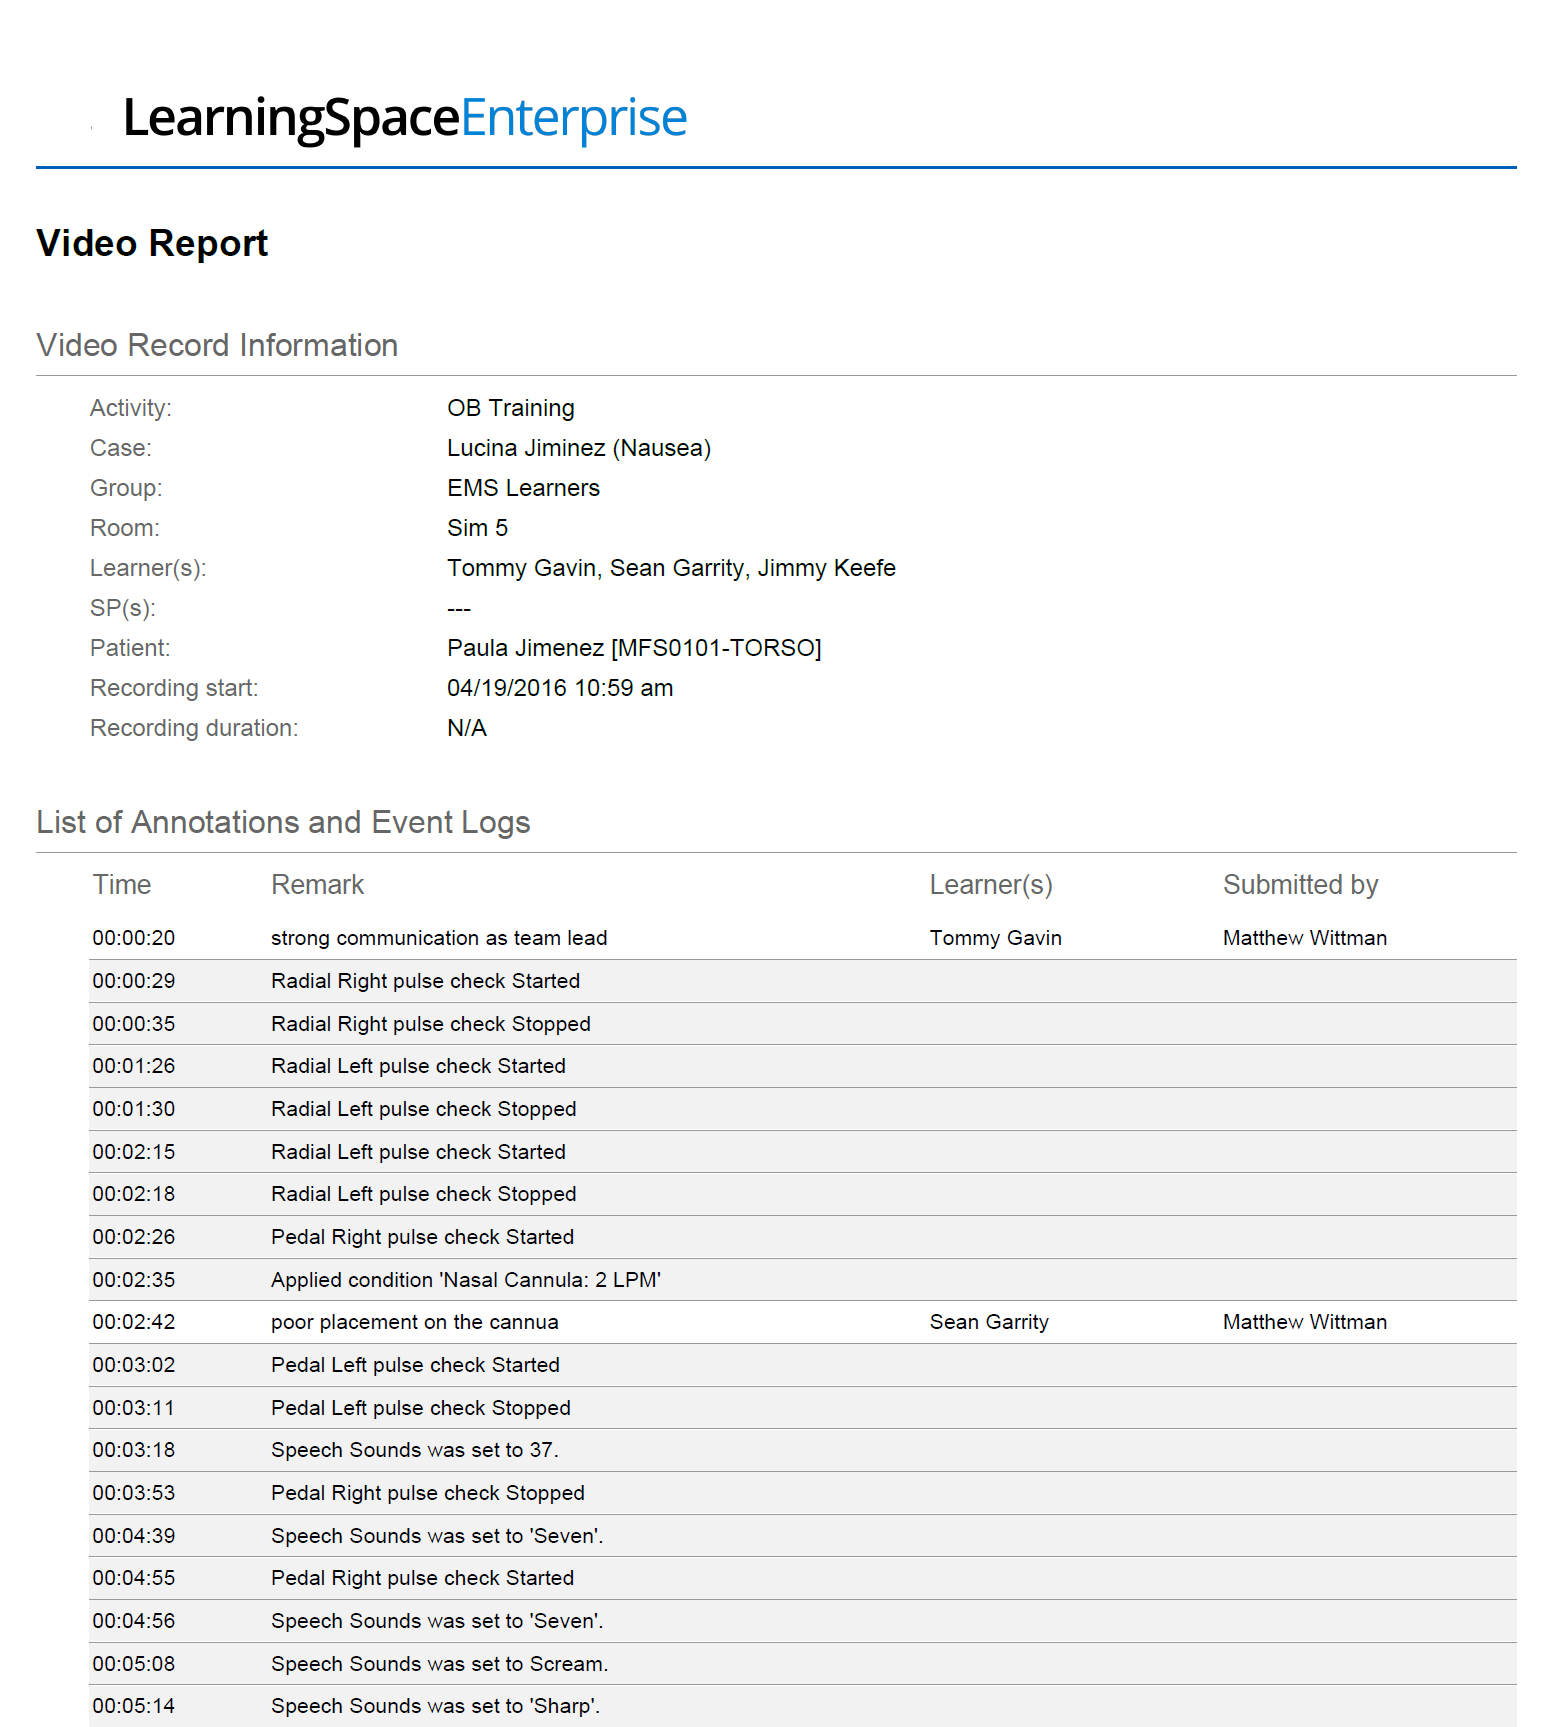Click Sean Garrity in the learner column
The width and height of the screenshot is (1552, 1727).
point(989,1322)
